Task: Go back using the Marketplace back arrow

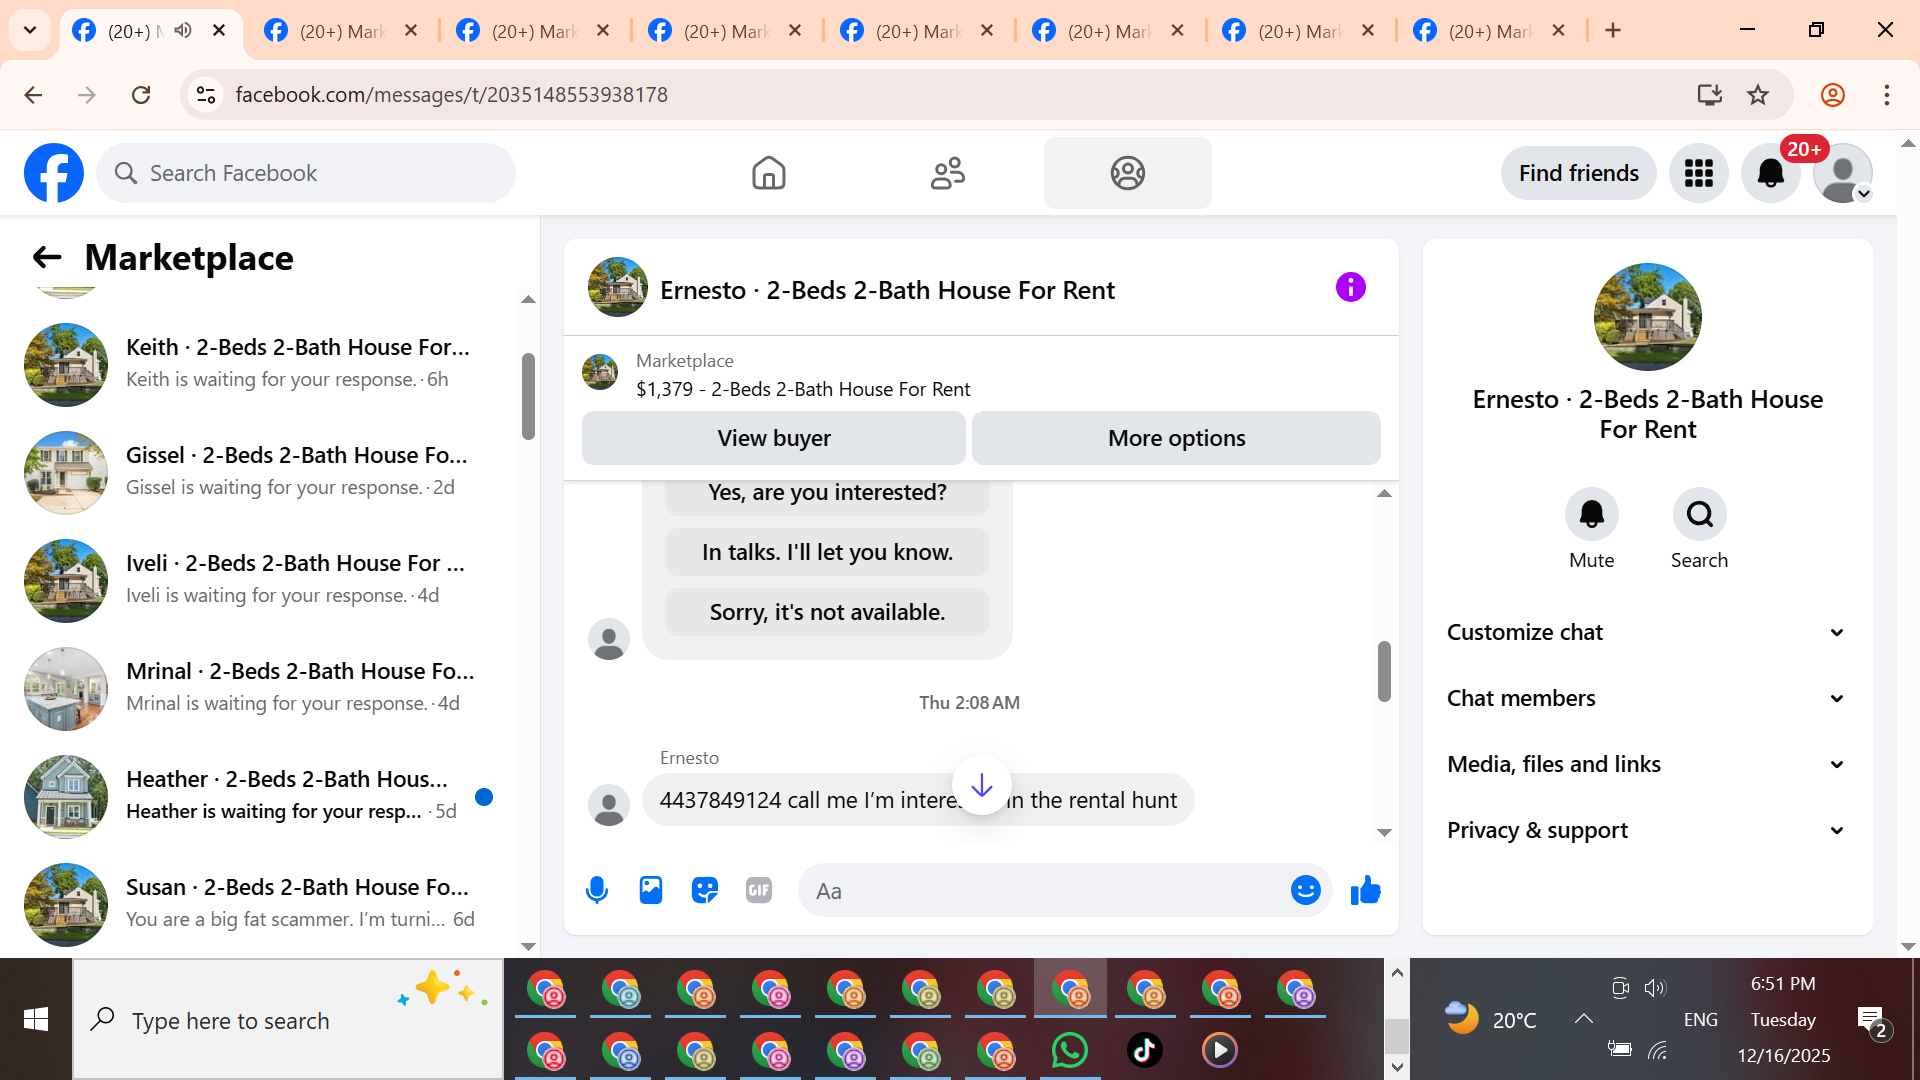Action: click(47, 258)
